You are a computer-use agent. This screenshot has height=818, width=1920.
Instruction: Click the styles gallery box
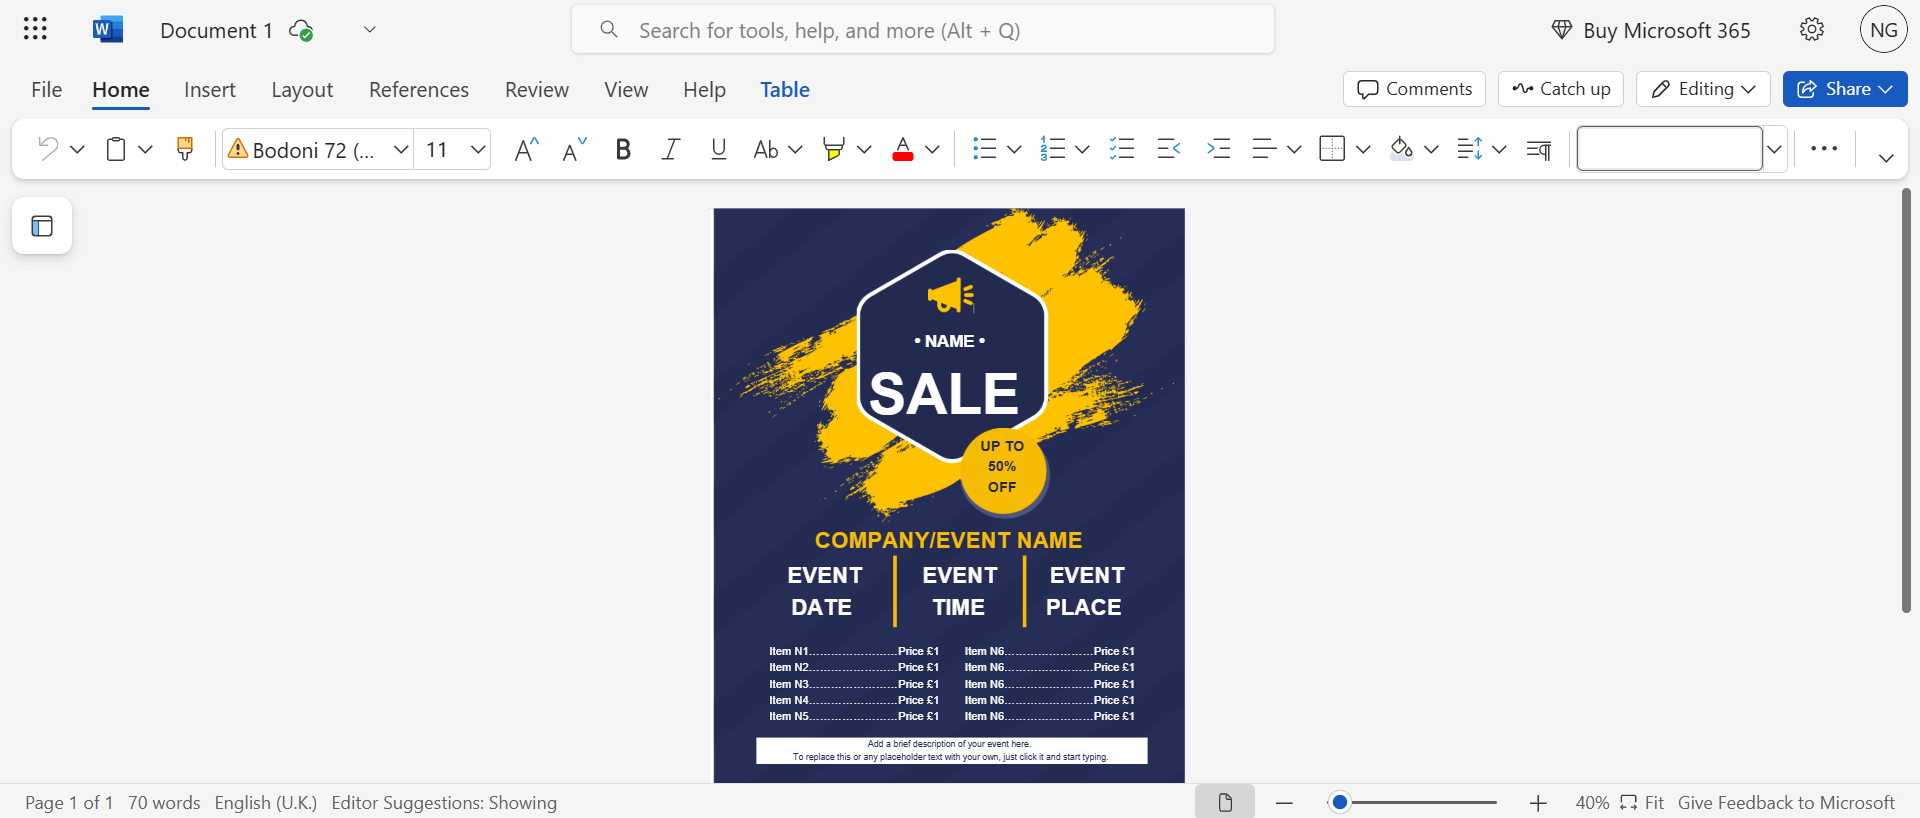point(1669,149)
